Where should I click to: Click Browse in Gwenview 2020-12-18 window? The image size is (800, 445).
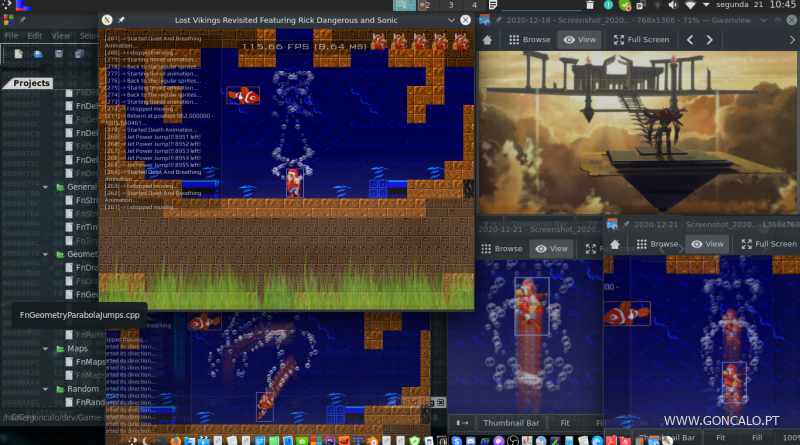[x=530, y=40]
